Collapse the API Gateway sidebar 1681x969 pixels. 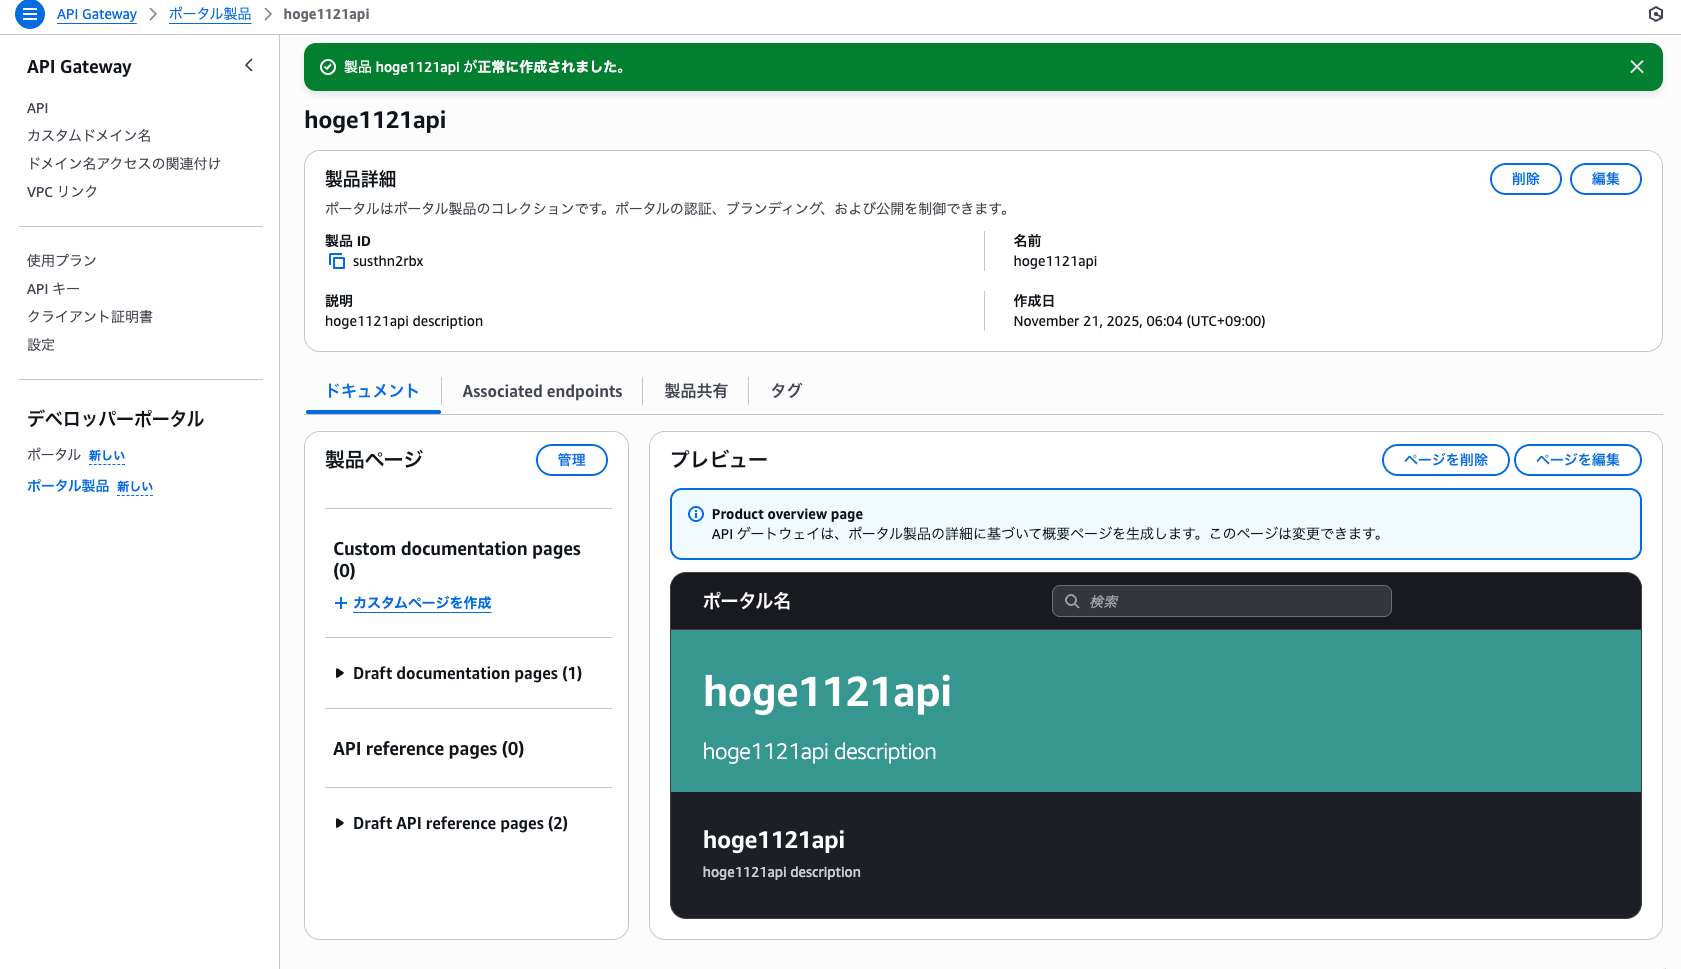[x=249, y=66]
